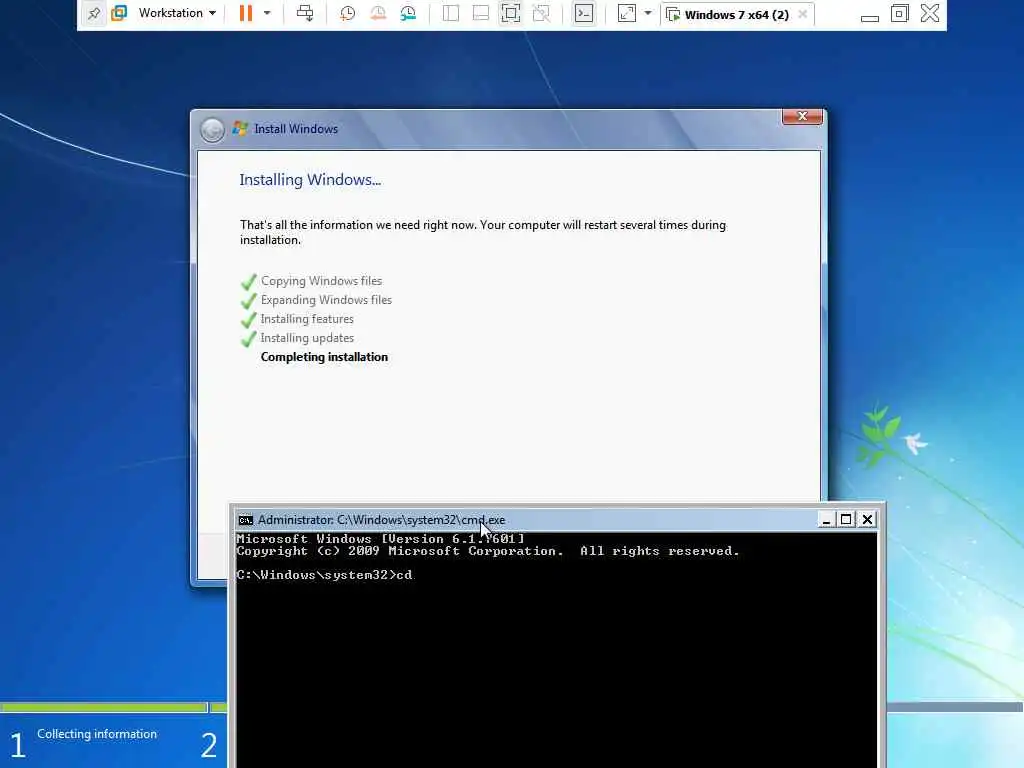Enter full screen mode icon

pyautogui.click(x=511, y=13)
